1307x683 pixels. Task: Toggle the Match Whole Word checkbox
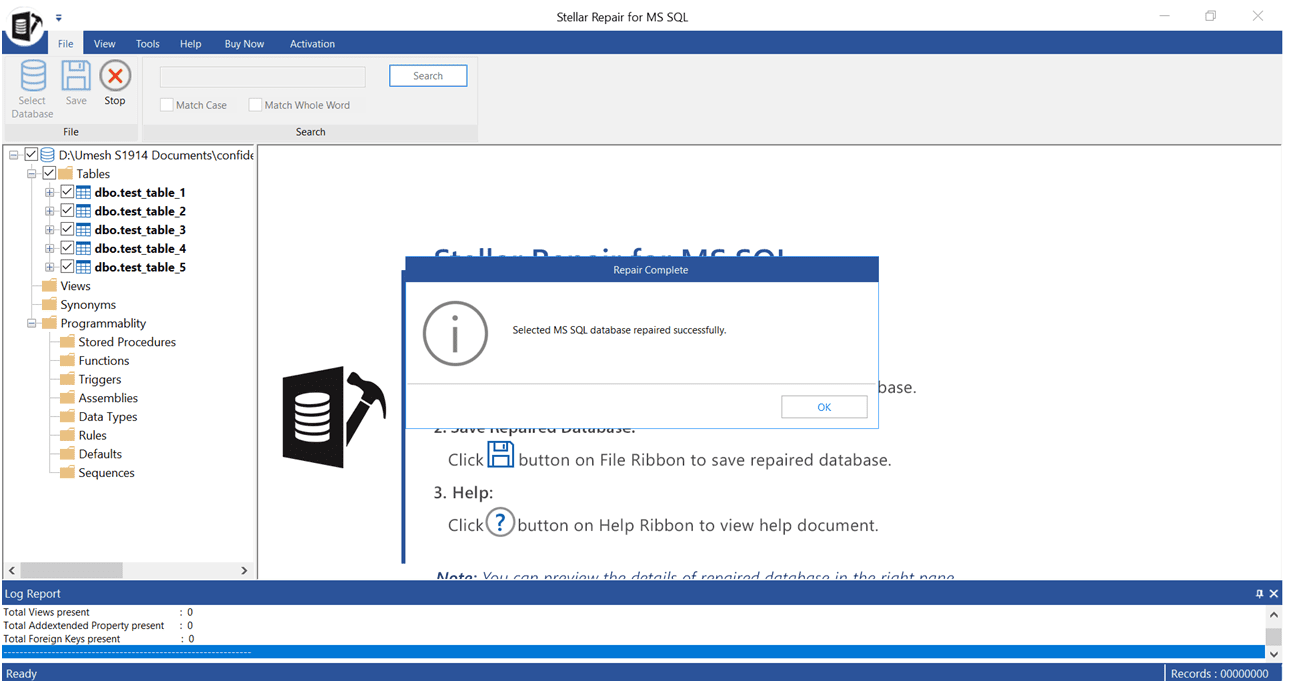point(255,105)
